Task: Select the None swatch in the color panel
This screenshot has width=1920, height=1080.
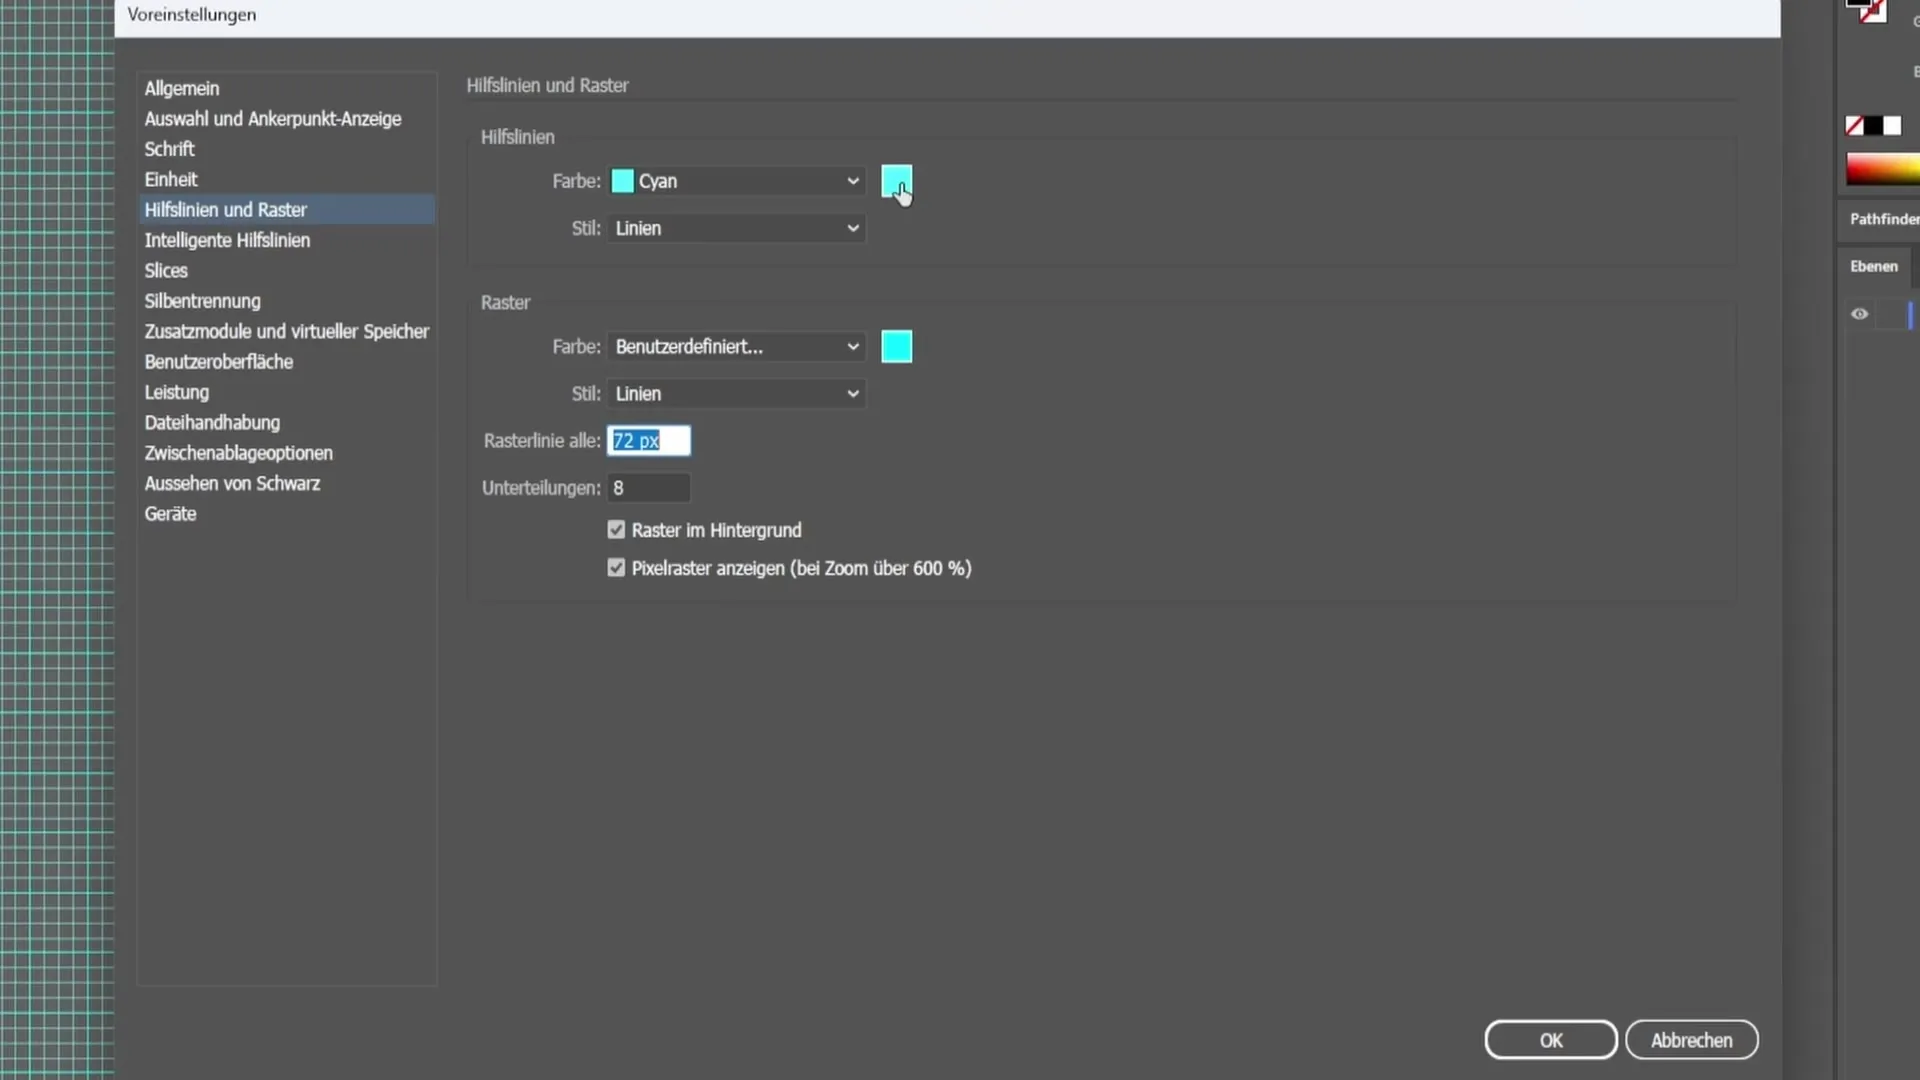Action: 1854,126
